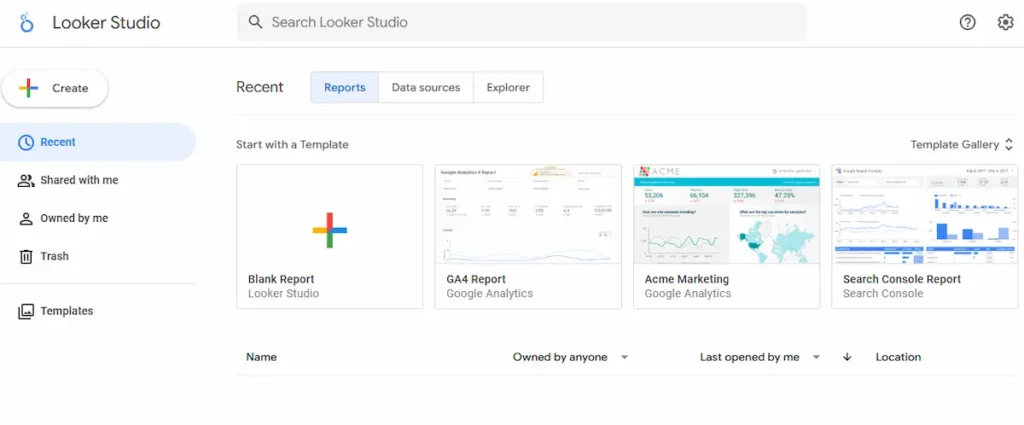Screen dimensions: 1024x425
Task: Expand the Template Gallery toggle
Action: coord(963,145)
